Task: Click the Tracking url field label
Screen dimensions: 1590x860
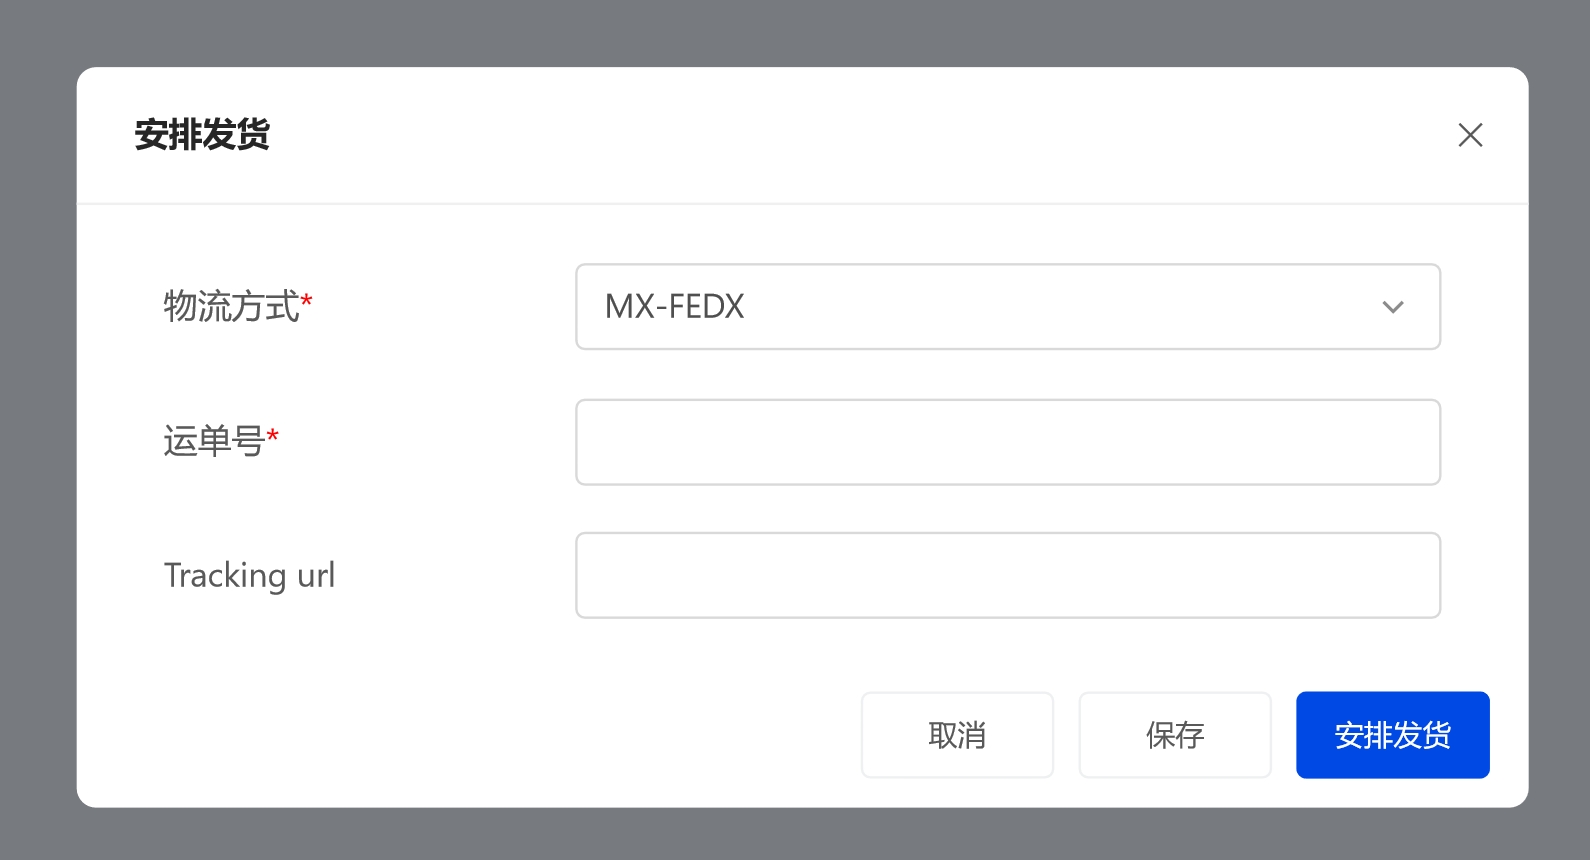Action: pos(249,576)
